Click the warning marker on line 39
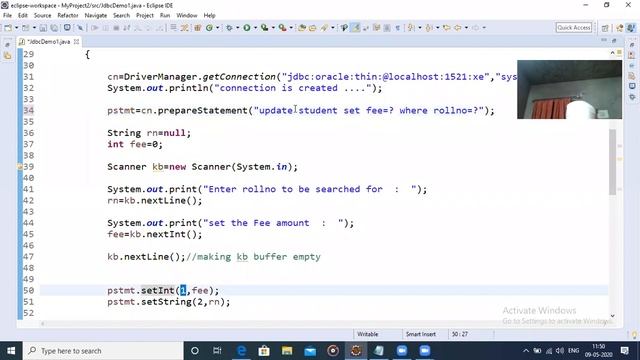This screenshot has width=640, height=360. [19, 167]
